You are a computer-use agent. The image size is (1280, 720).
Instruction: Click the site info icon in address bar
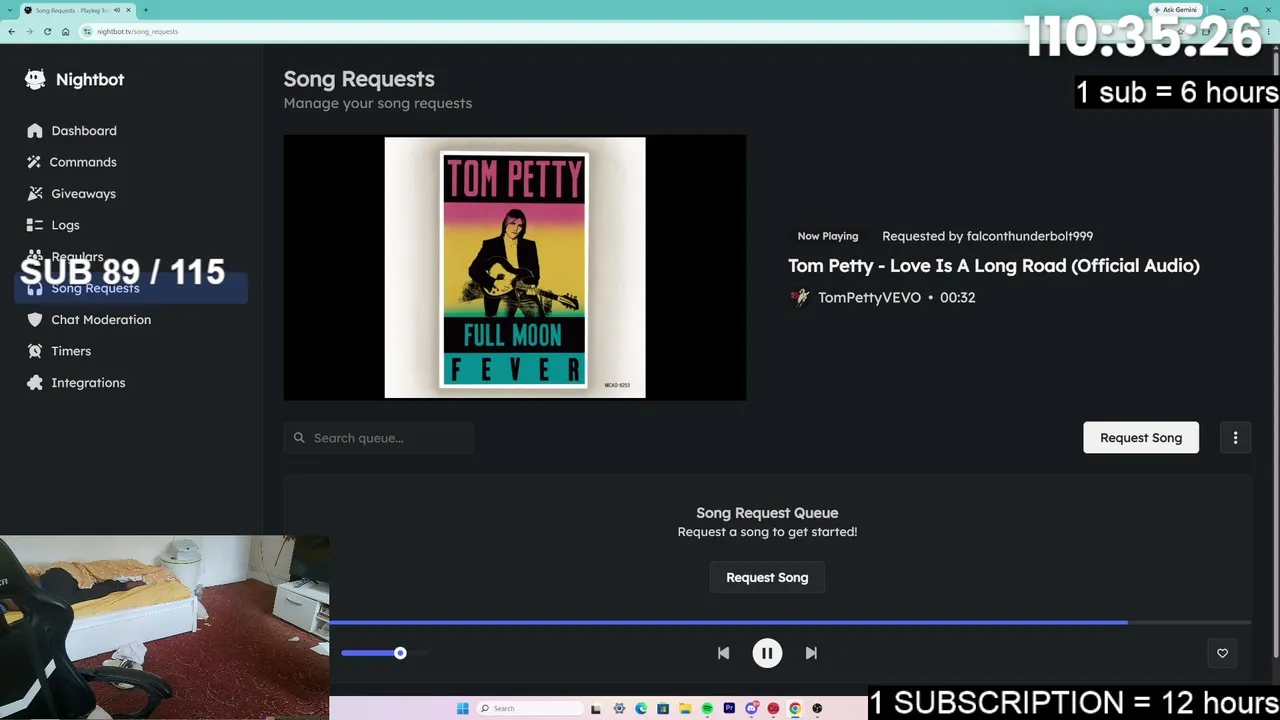[88, 32]
